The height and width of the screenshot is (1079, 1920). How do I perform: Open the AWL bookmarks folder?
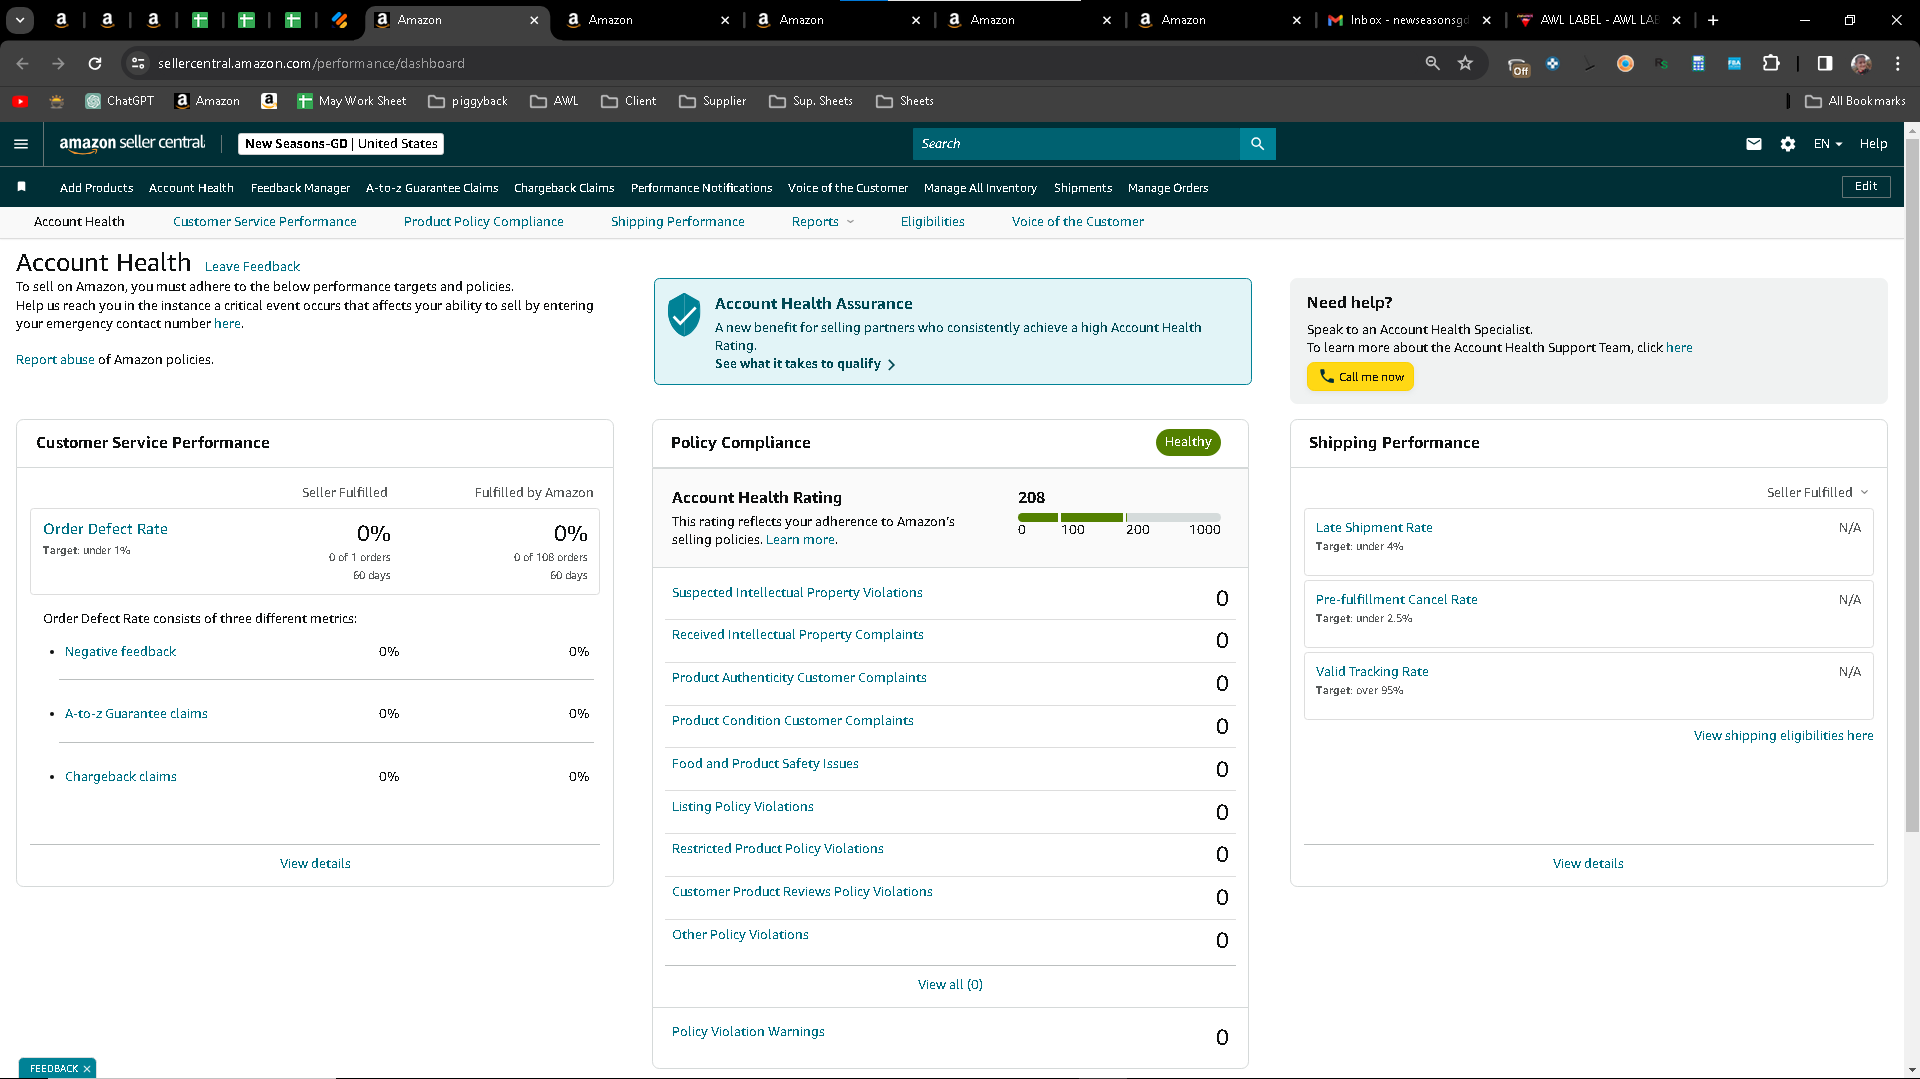[554, 101]
